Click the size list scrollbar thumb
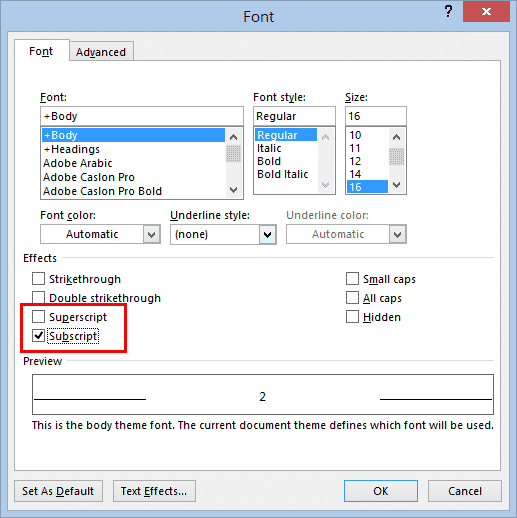 click(x=396, y=157)
